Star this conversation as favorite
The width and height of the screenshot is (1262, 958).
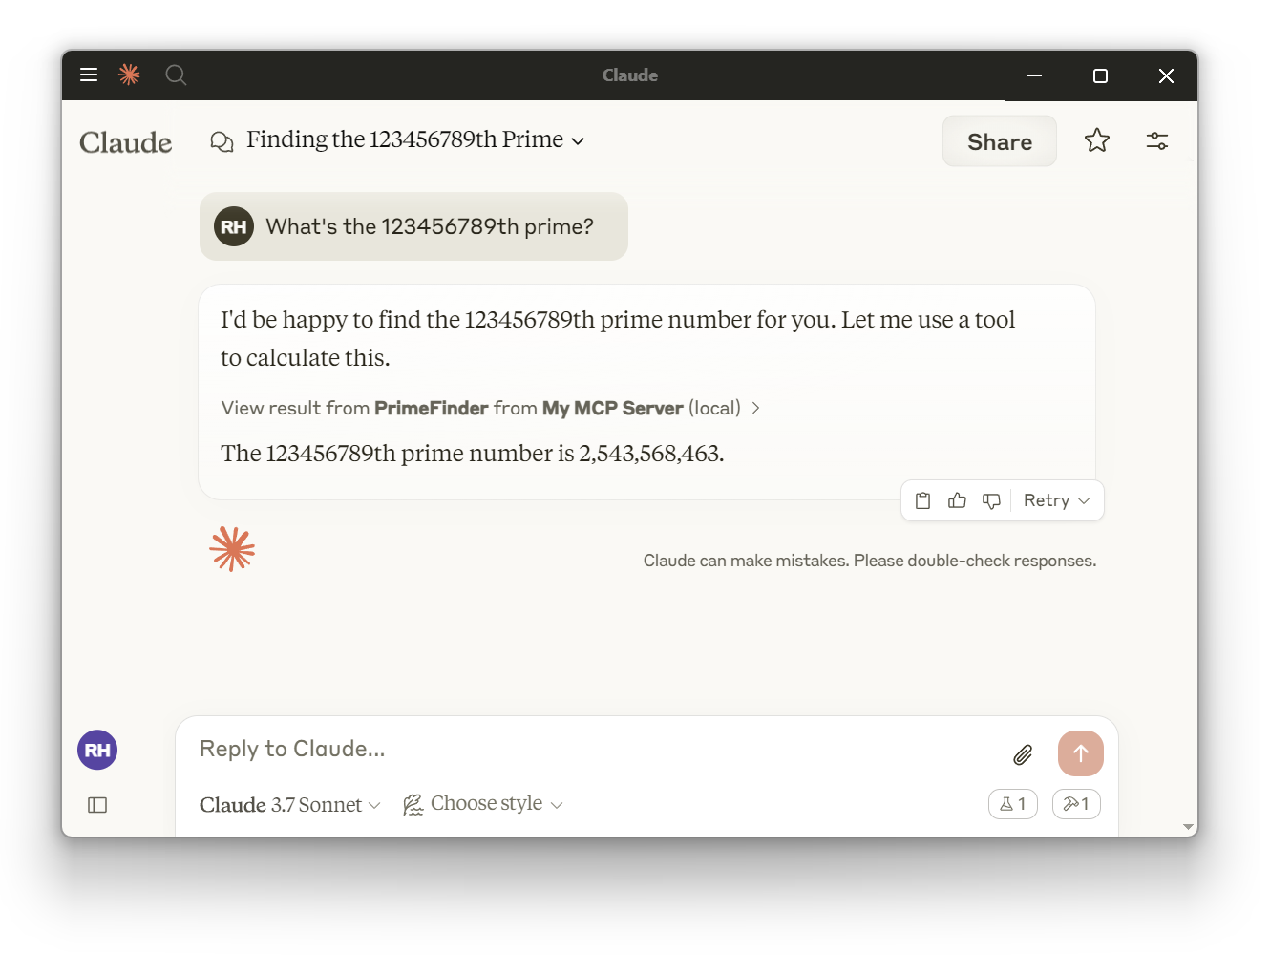click(1097, 141)
